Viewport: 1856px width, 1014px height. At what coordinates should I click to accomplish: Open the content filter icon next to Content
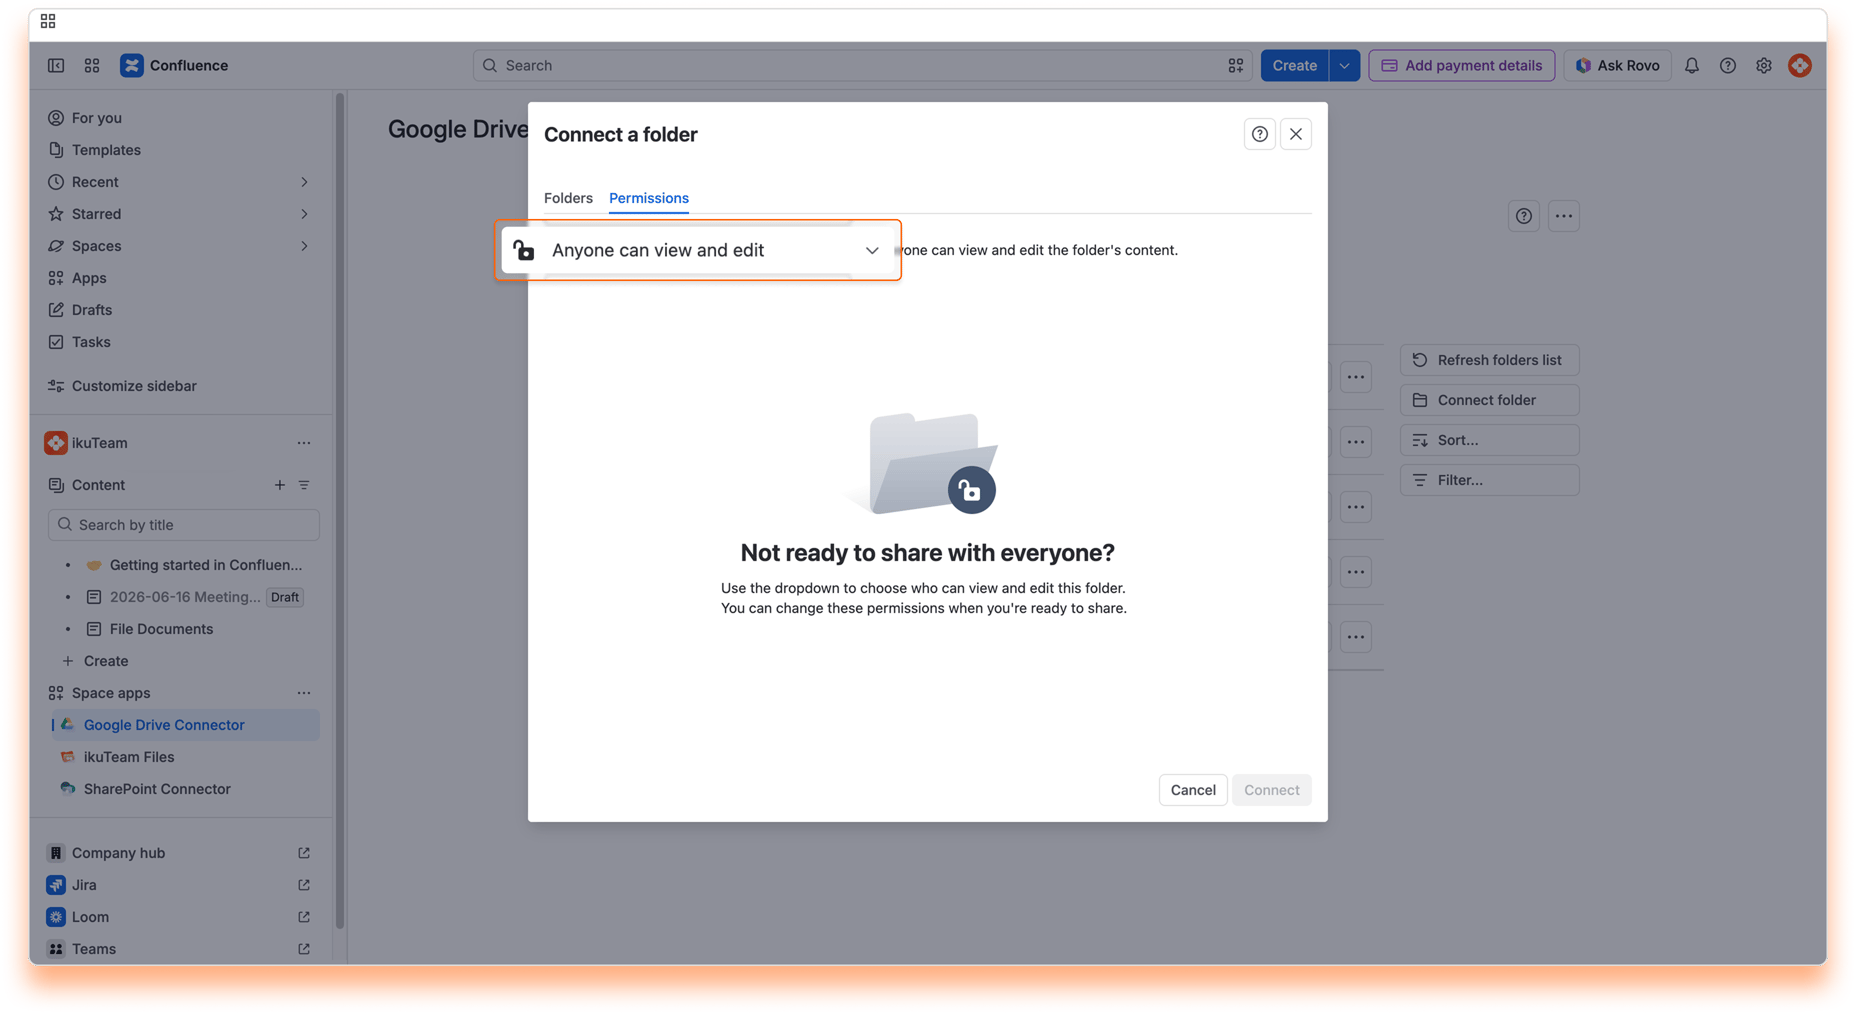point(304,485)
